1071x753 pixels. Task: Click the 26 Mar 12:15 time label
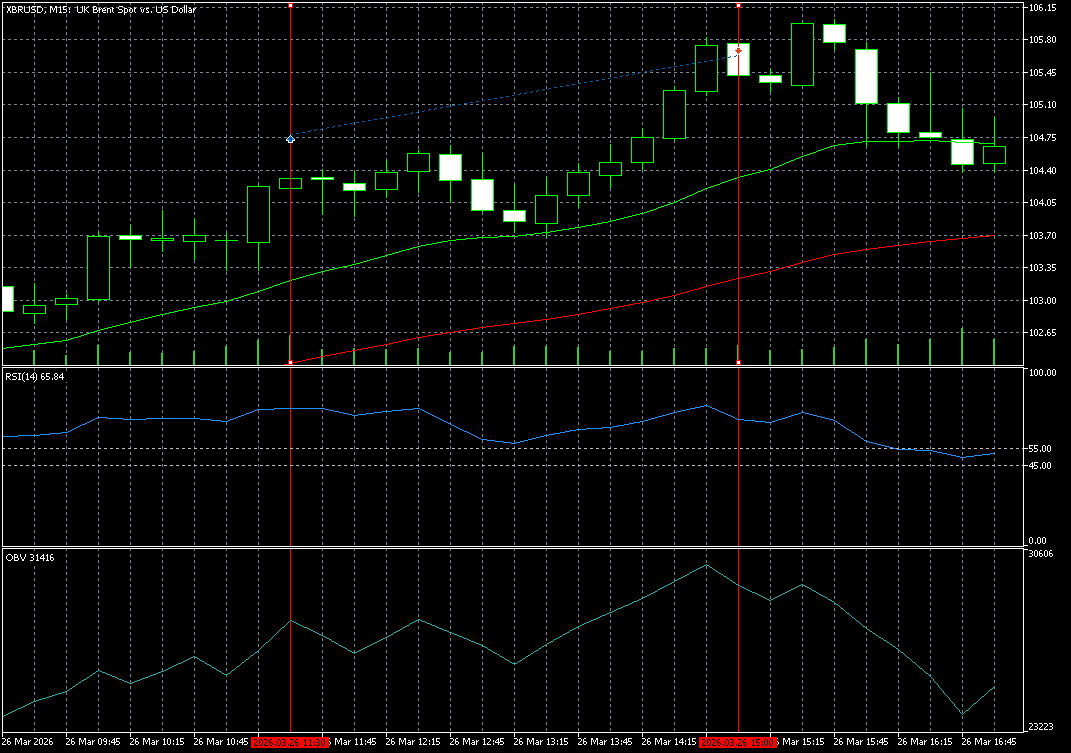point(413,742)
